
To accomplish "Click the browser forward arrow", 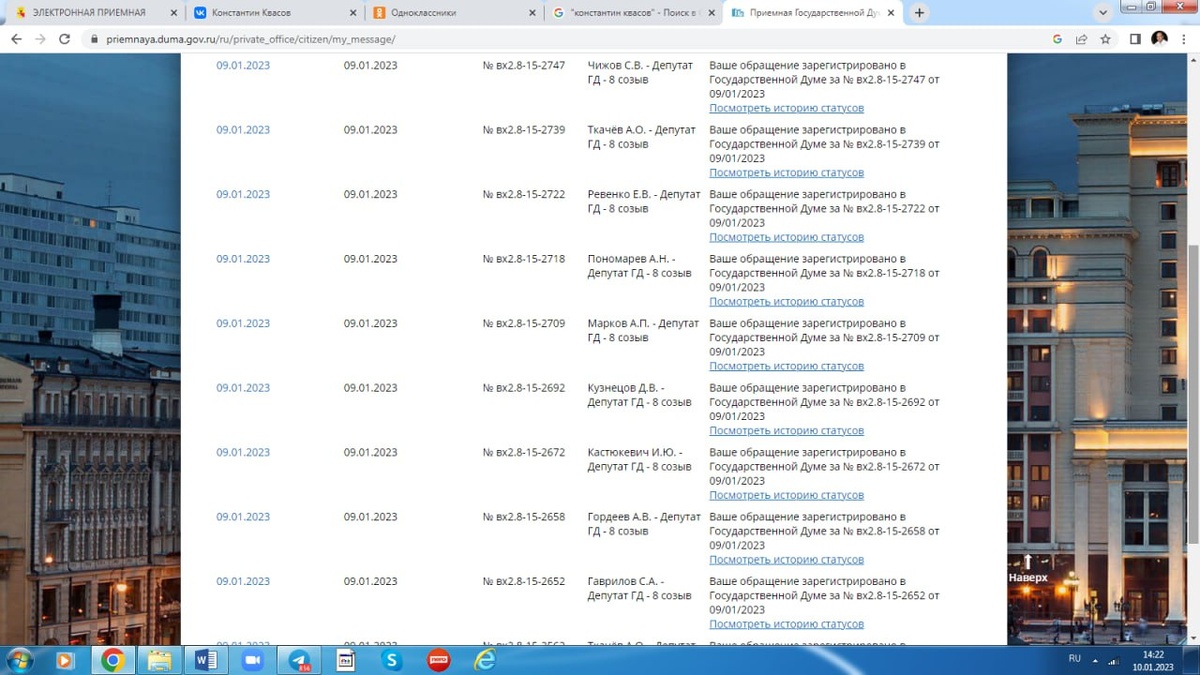I will pyautogui.click(x=40, y=39).
